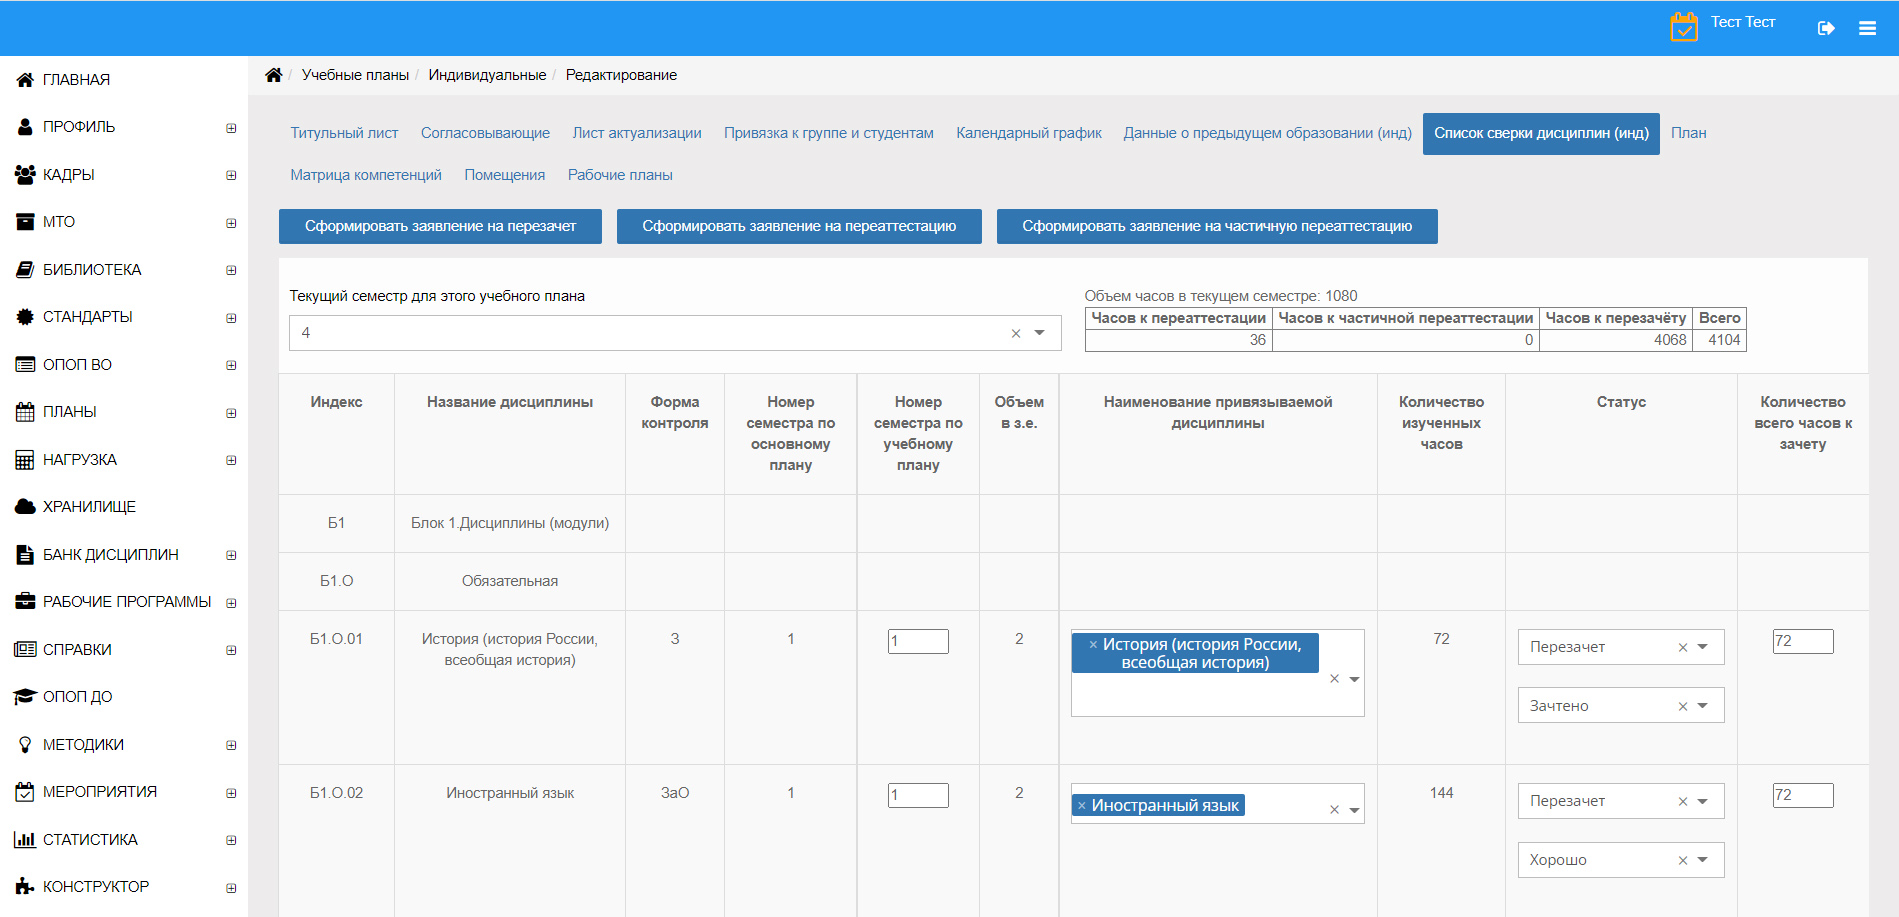Clear the Зачтено status value

click(1683, 706)
